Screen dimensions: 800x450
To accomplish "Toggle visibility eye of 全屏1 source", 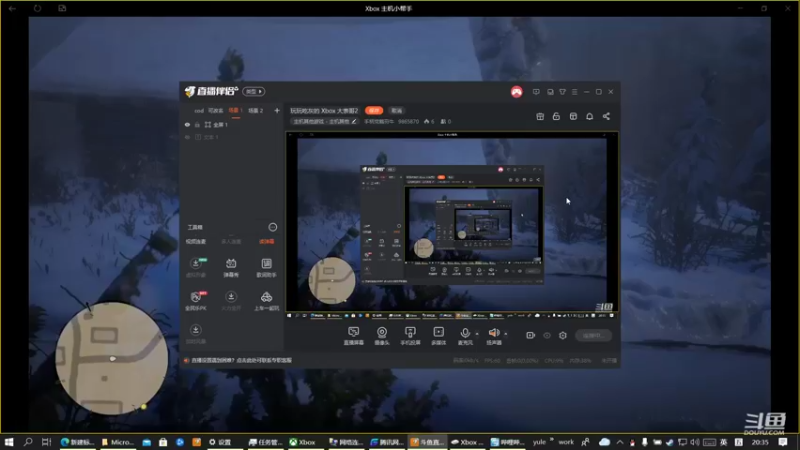I will pos(187,124).
